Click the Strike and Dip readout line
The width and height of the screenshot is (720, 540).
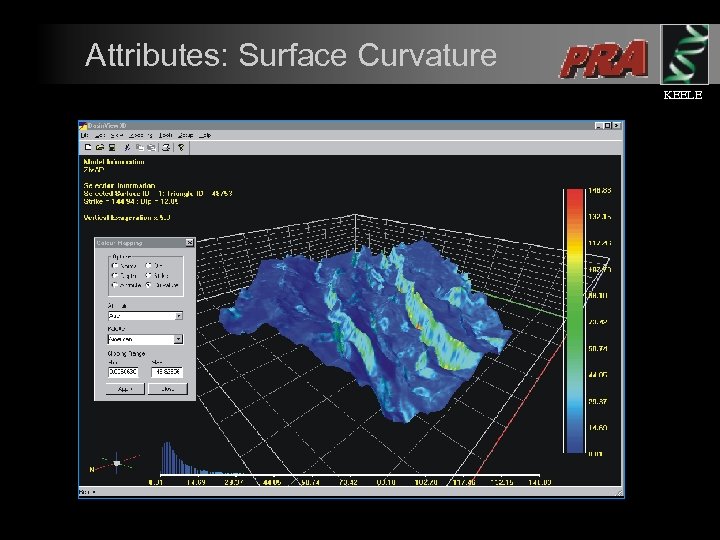(x=131, y=202)
